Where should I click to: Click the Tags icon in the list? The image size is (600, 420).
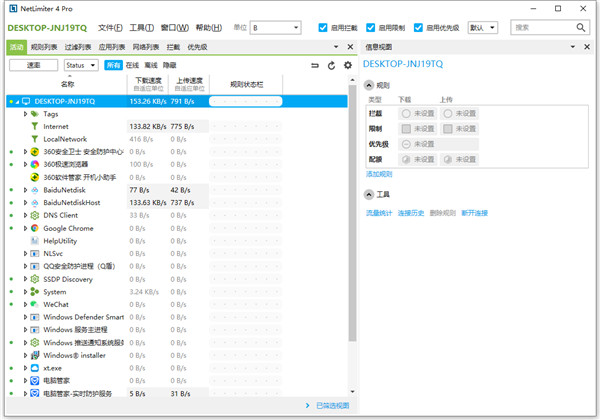click(35, 114)
